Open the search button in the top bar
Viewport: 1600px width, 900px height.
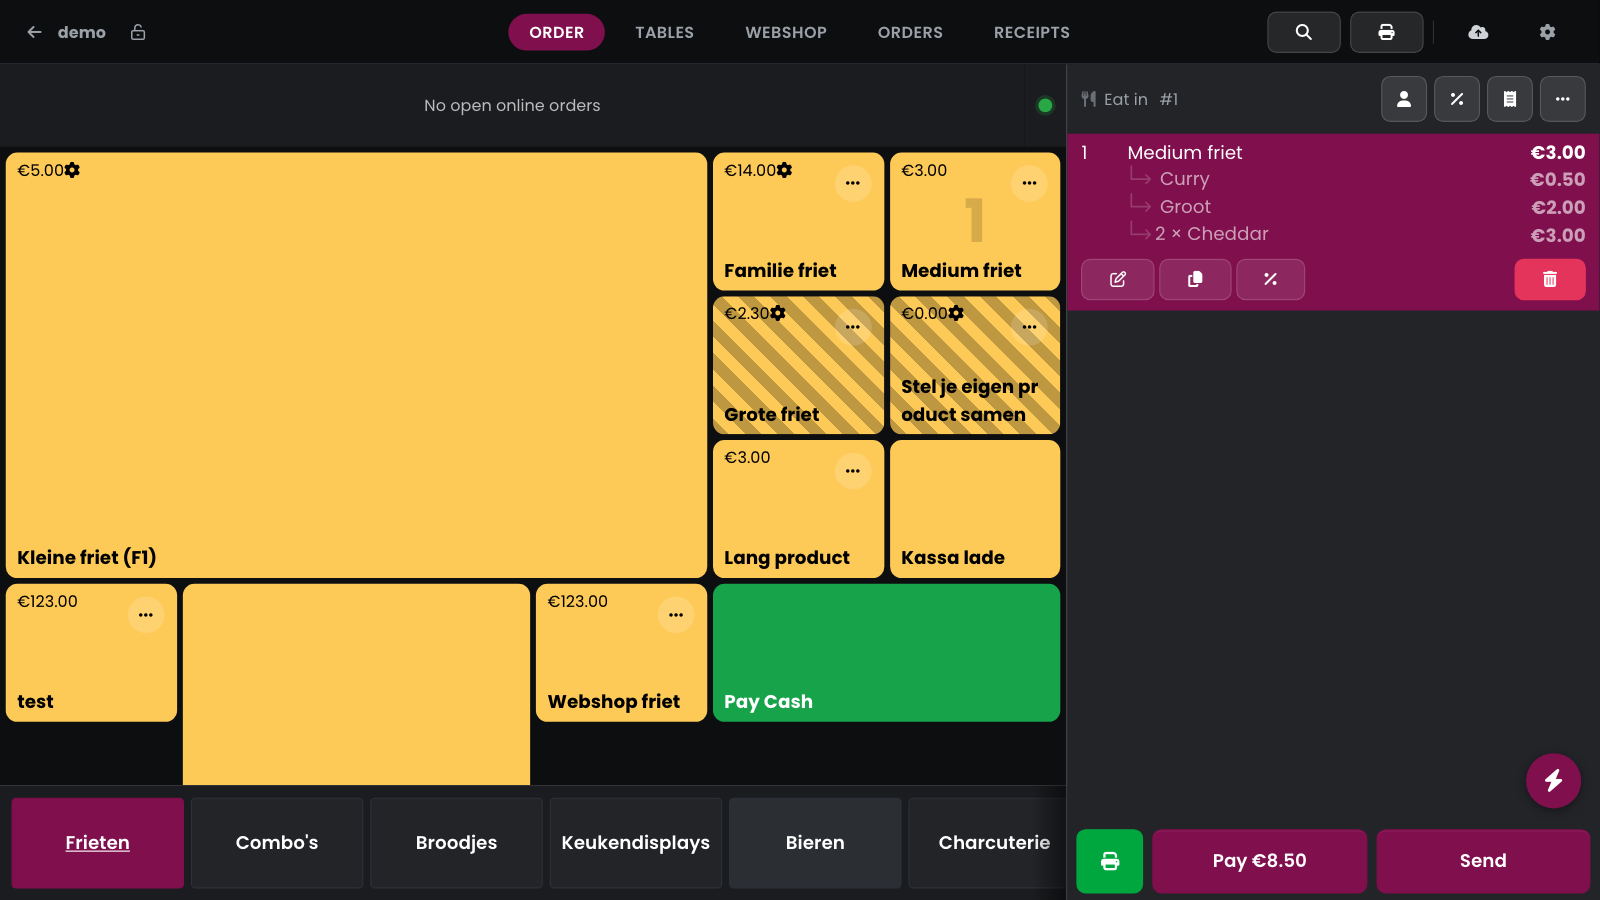[x=1303, y=32]
